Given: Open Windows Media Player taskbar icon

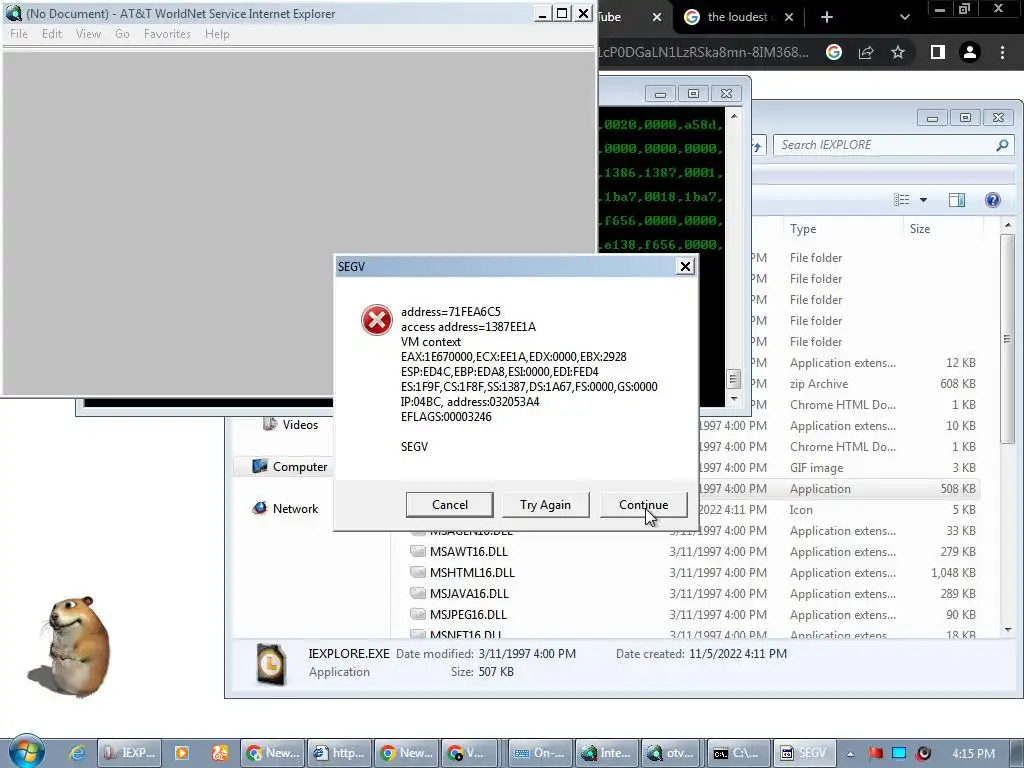Looking at the screenshot, I should pyautogui.click(x=182, y=753).
